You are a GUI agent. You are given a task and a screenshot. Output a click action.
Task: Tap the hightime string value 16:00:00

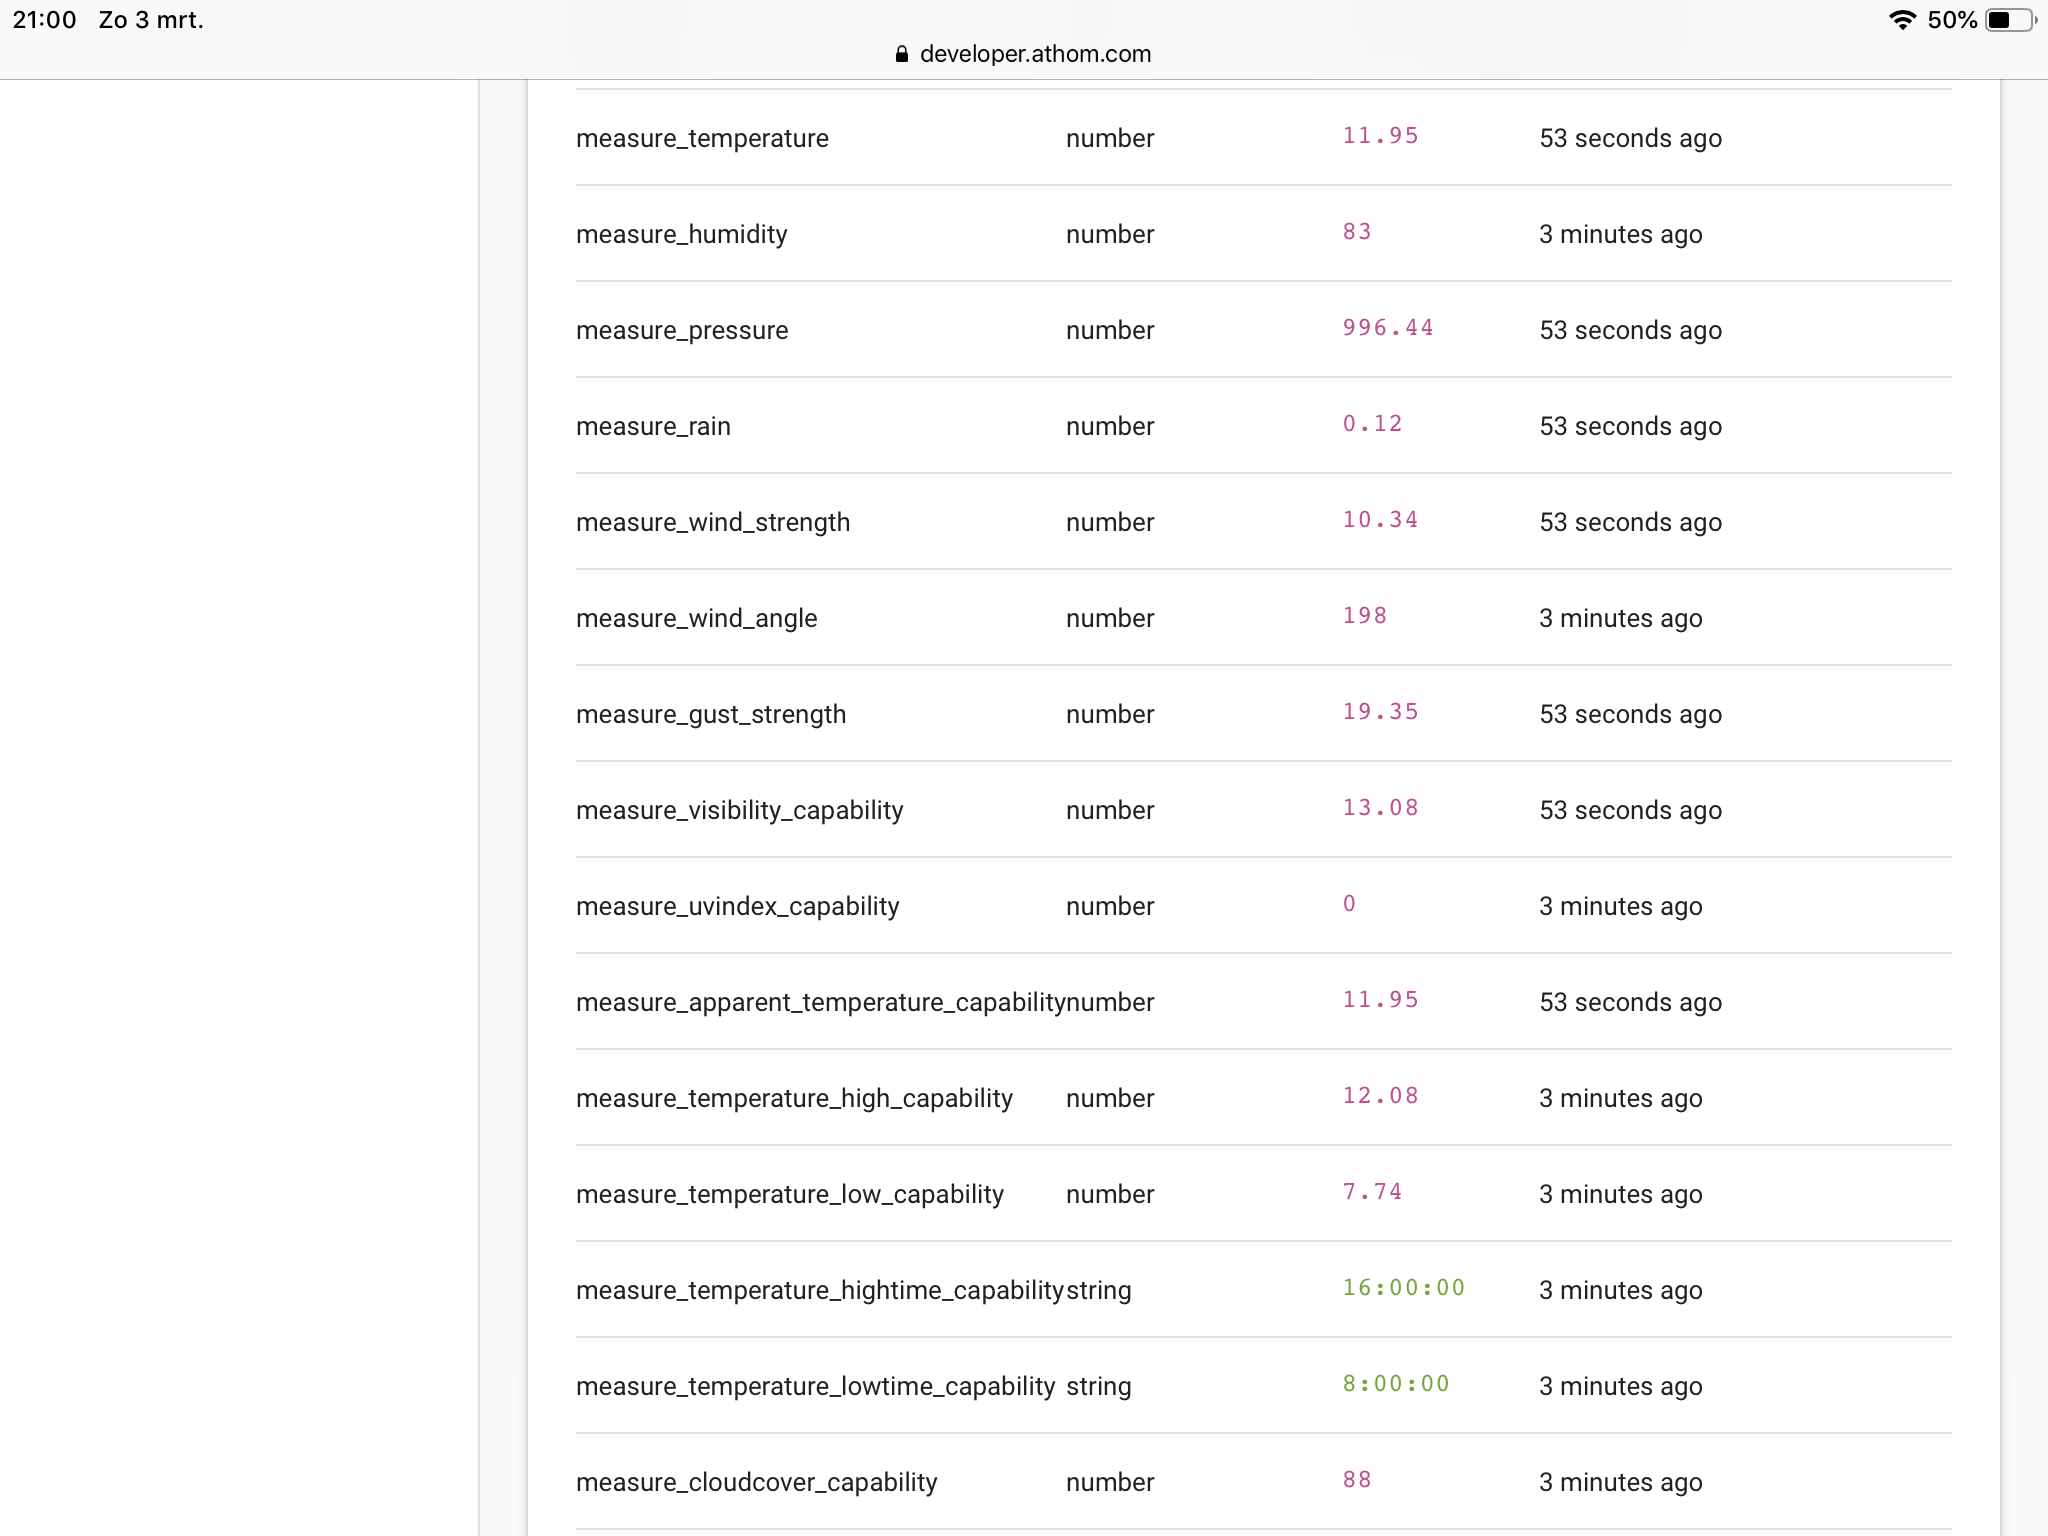(x=1402, y=1288)
